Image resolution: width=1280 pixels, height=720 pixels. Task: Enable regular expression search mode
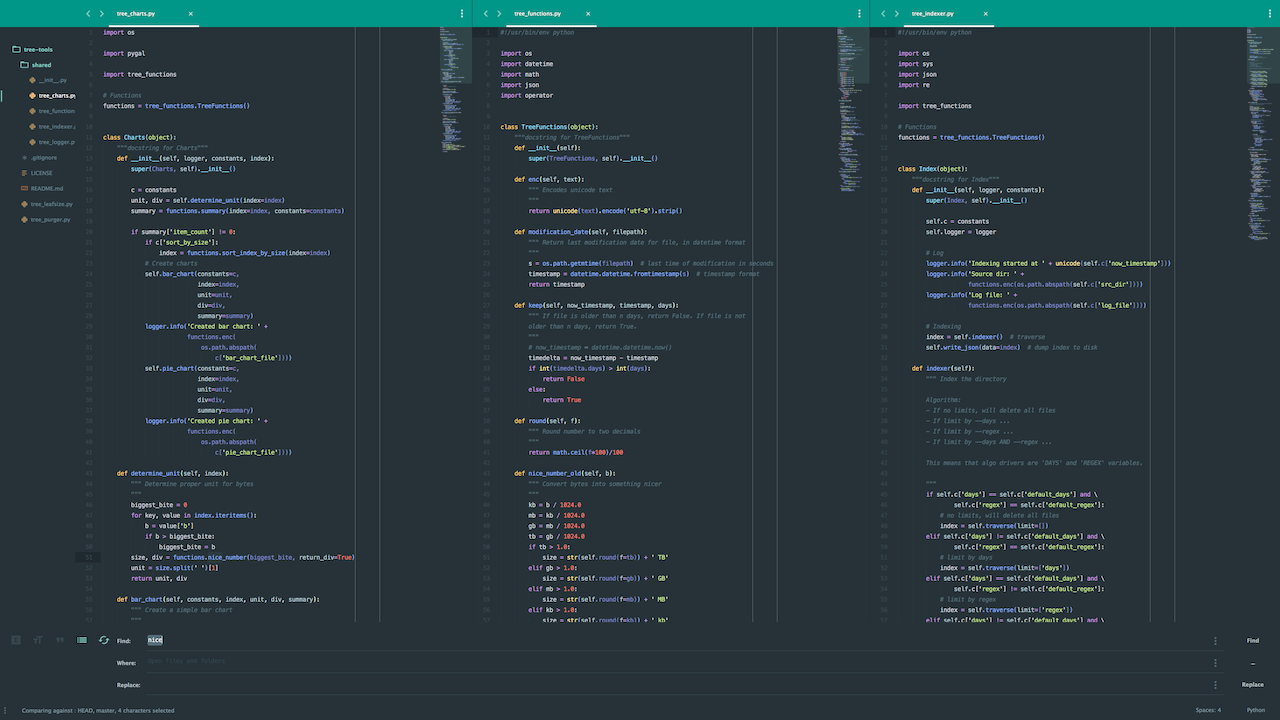click(x=16, y=640)
